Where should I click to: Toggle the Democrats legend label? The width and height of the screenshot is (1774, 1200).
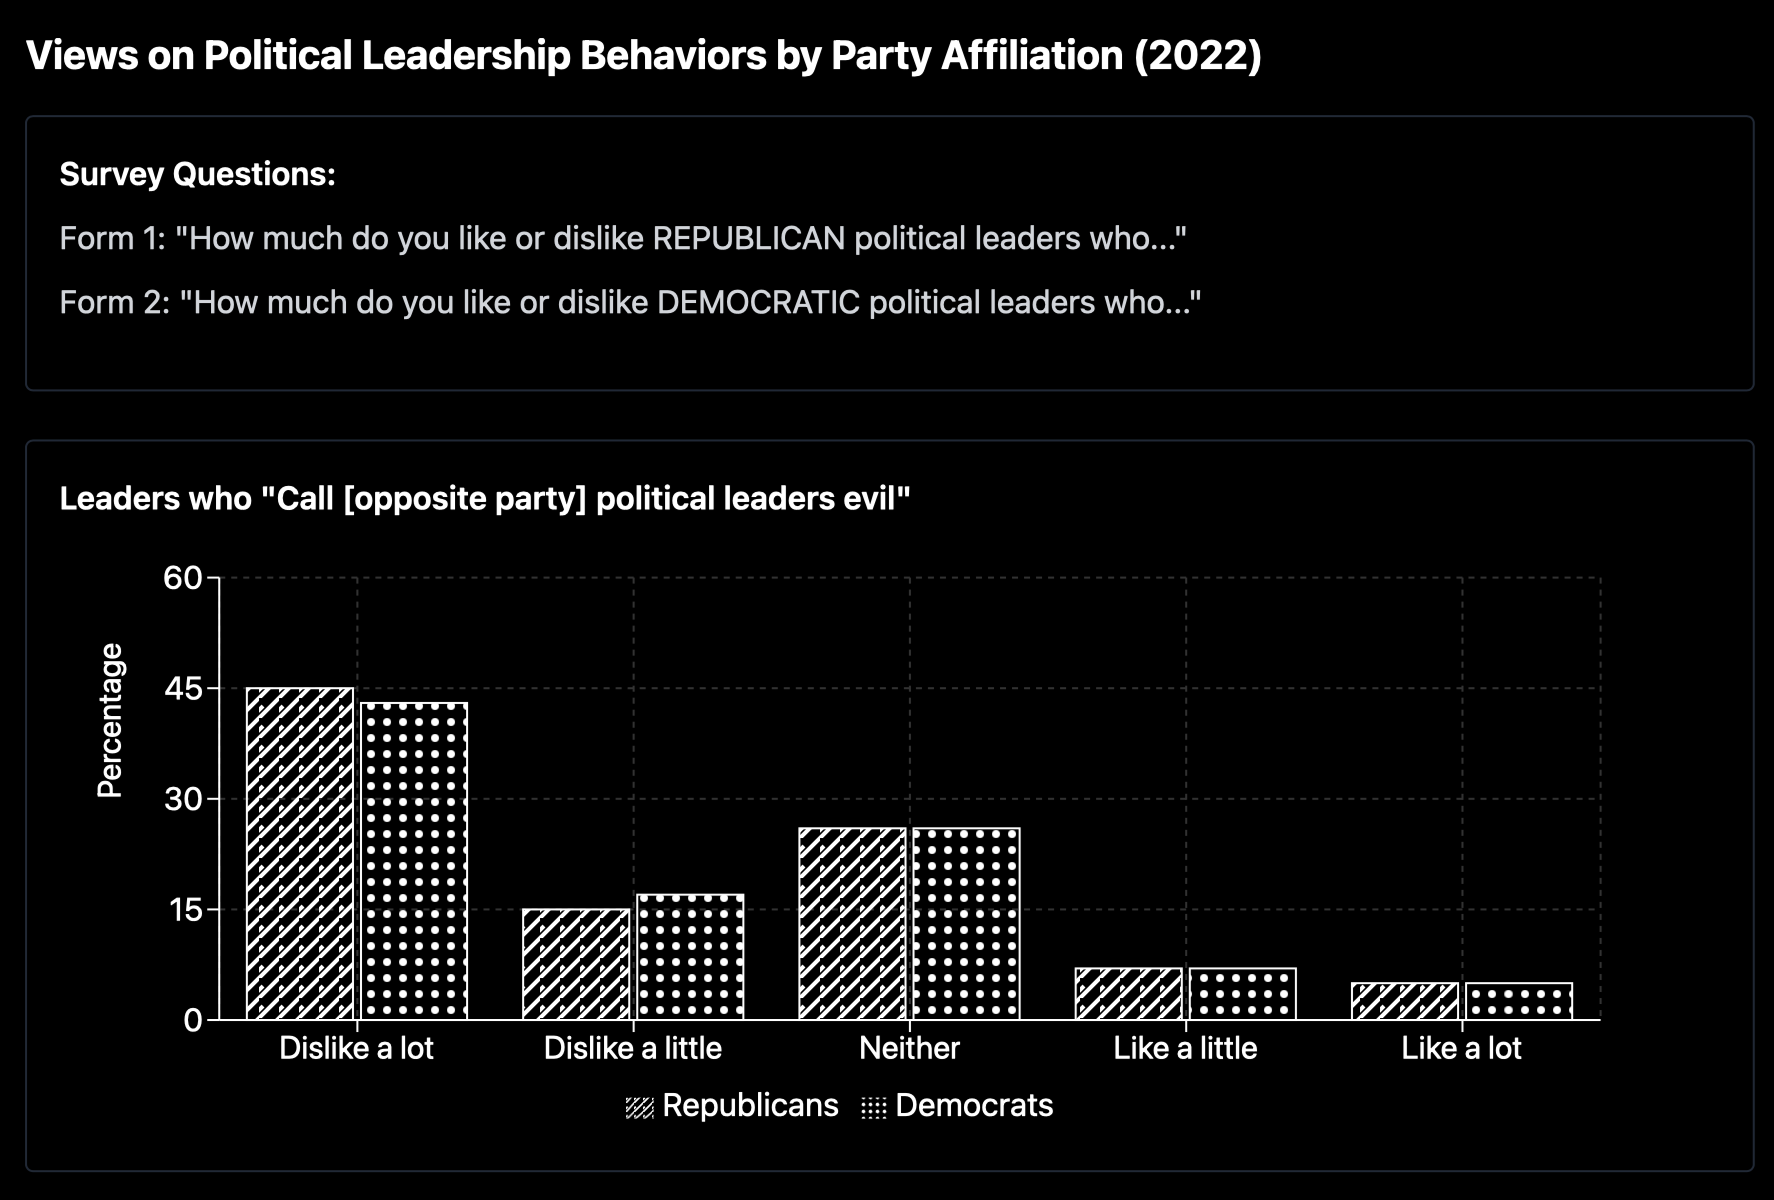(974, 1105)
